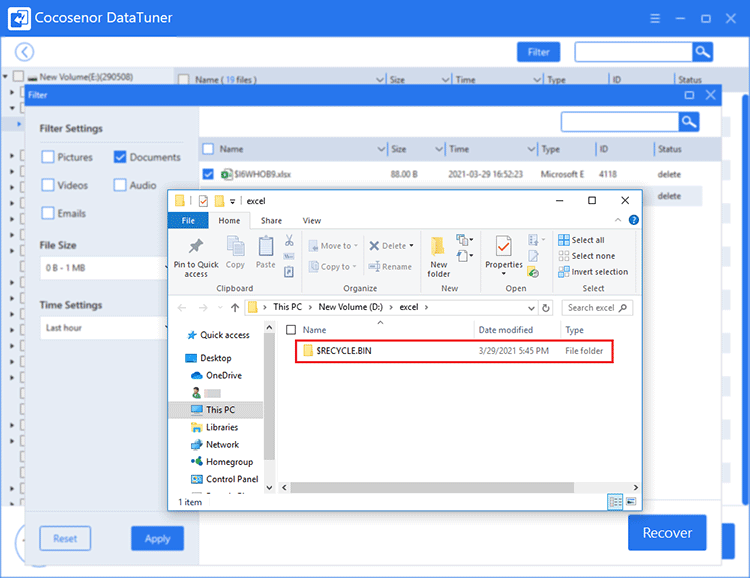The image size is (750, 578).
Task: Click the Search excel input field
Action: [x=597, y=308]
